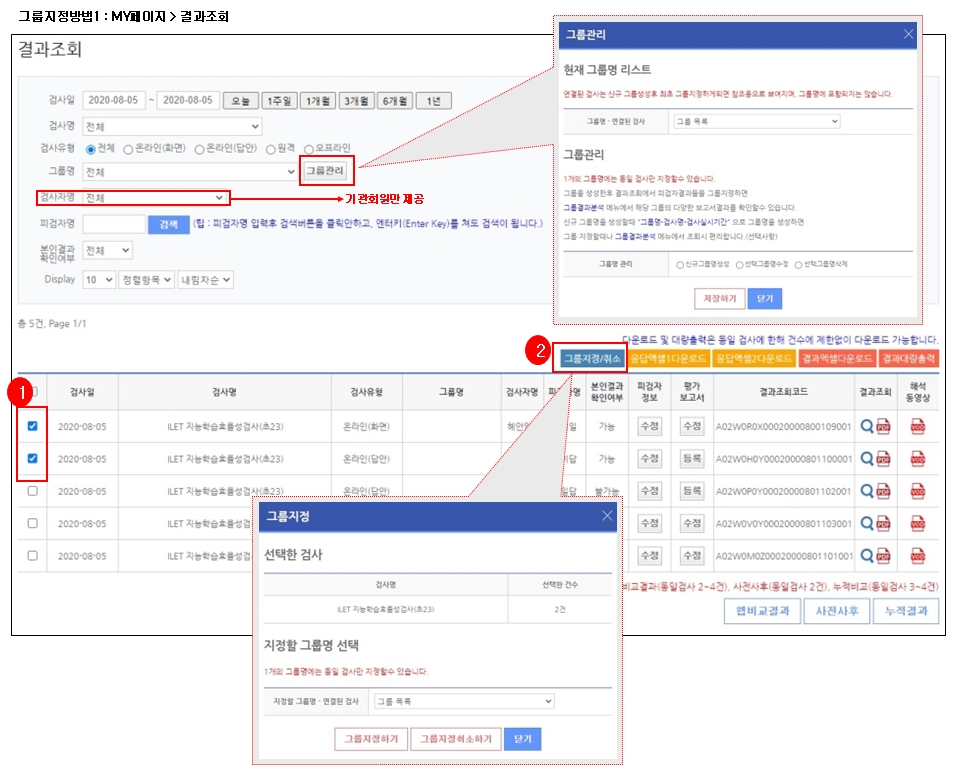Viewport: 957px width, 782px height.
Task: Open the PDF icon in the last result row
Action: pyautogui.click(x=883, y=555)
